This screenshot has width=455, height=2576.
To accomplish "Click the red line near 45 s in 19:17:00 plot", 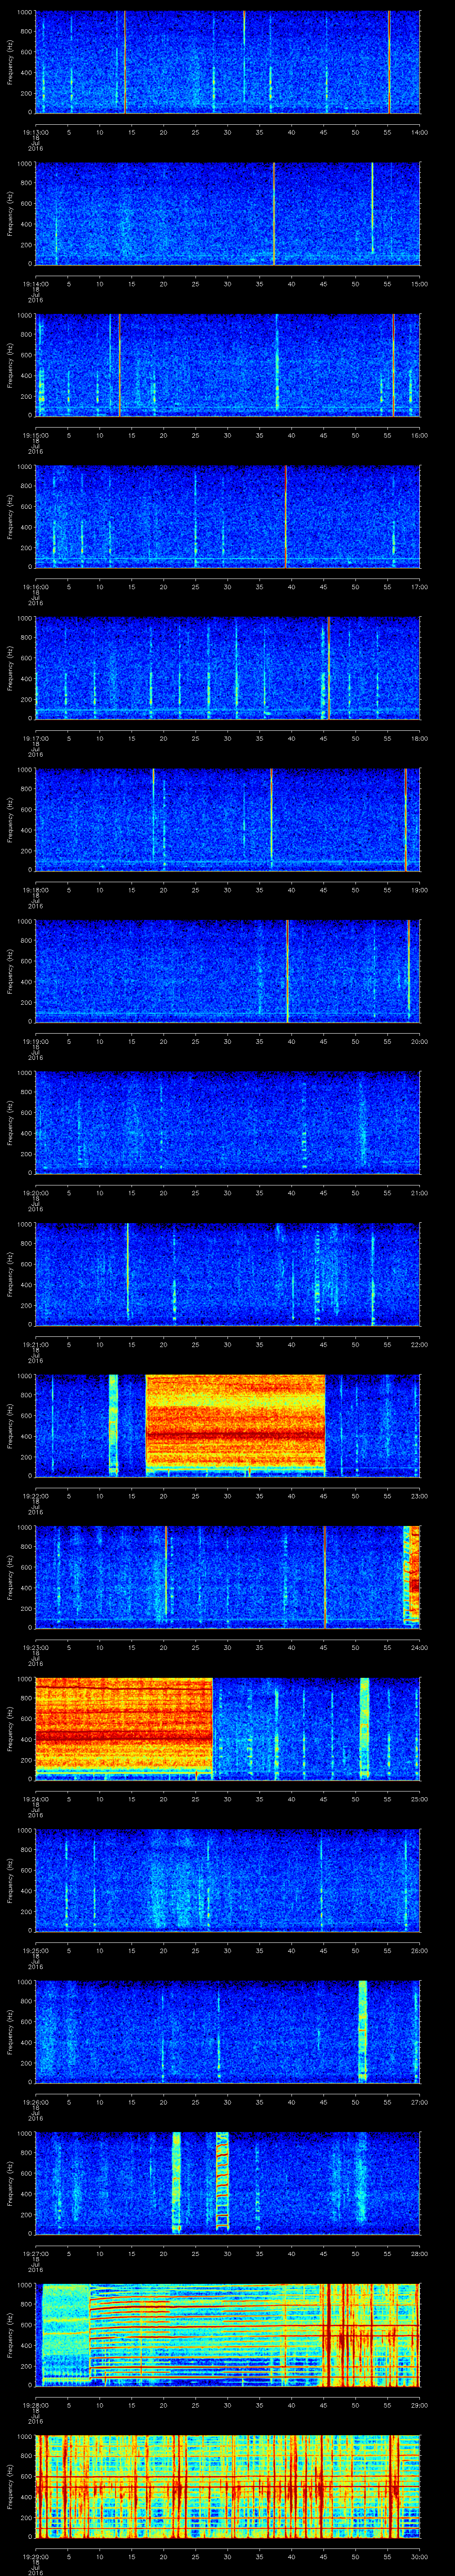I will click(328, 668).
